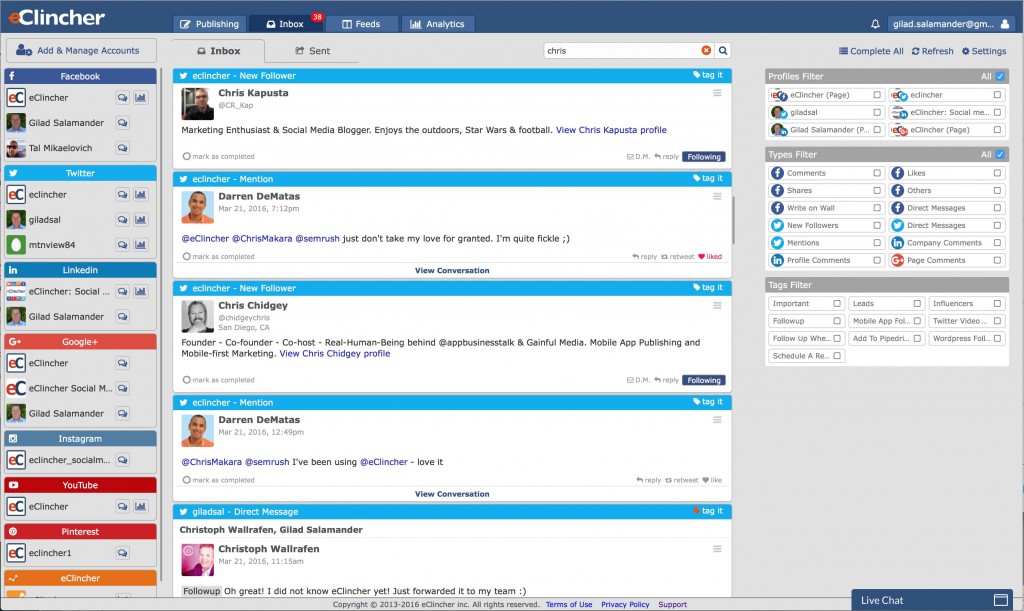This screenshot has width=1024, height=611.
Task: Check Company Comments type filter
Action: (997, 243)
